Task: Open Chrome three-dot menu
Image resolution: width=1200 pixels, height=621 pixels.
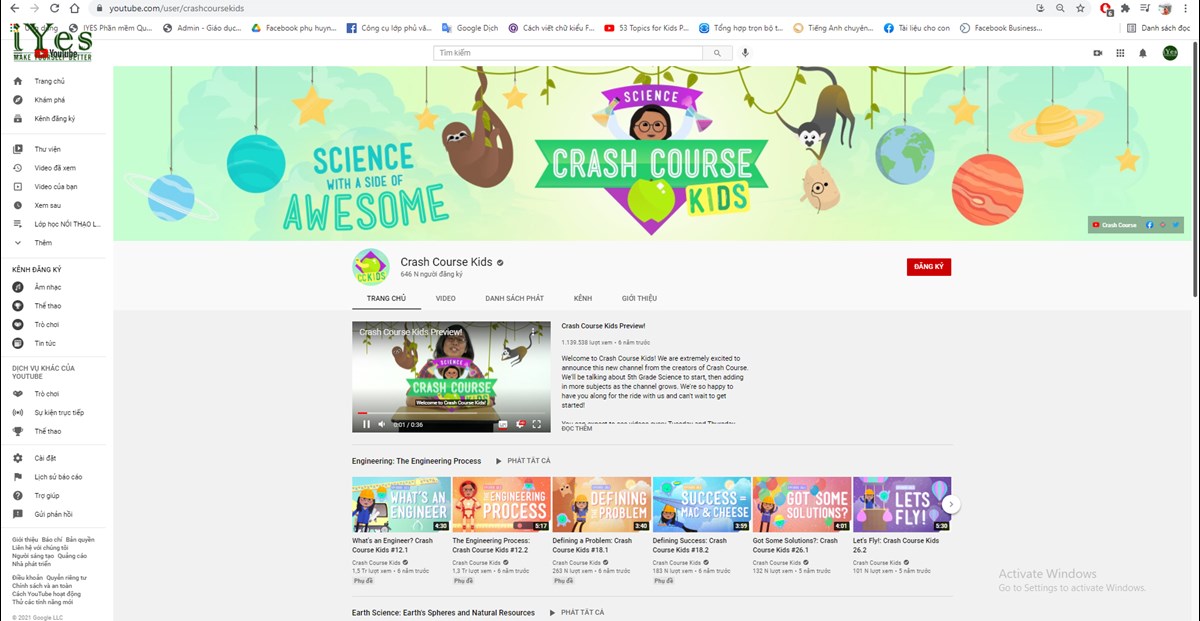Action: pyautogui.click(x=1187, y=8)
